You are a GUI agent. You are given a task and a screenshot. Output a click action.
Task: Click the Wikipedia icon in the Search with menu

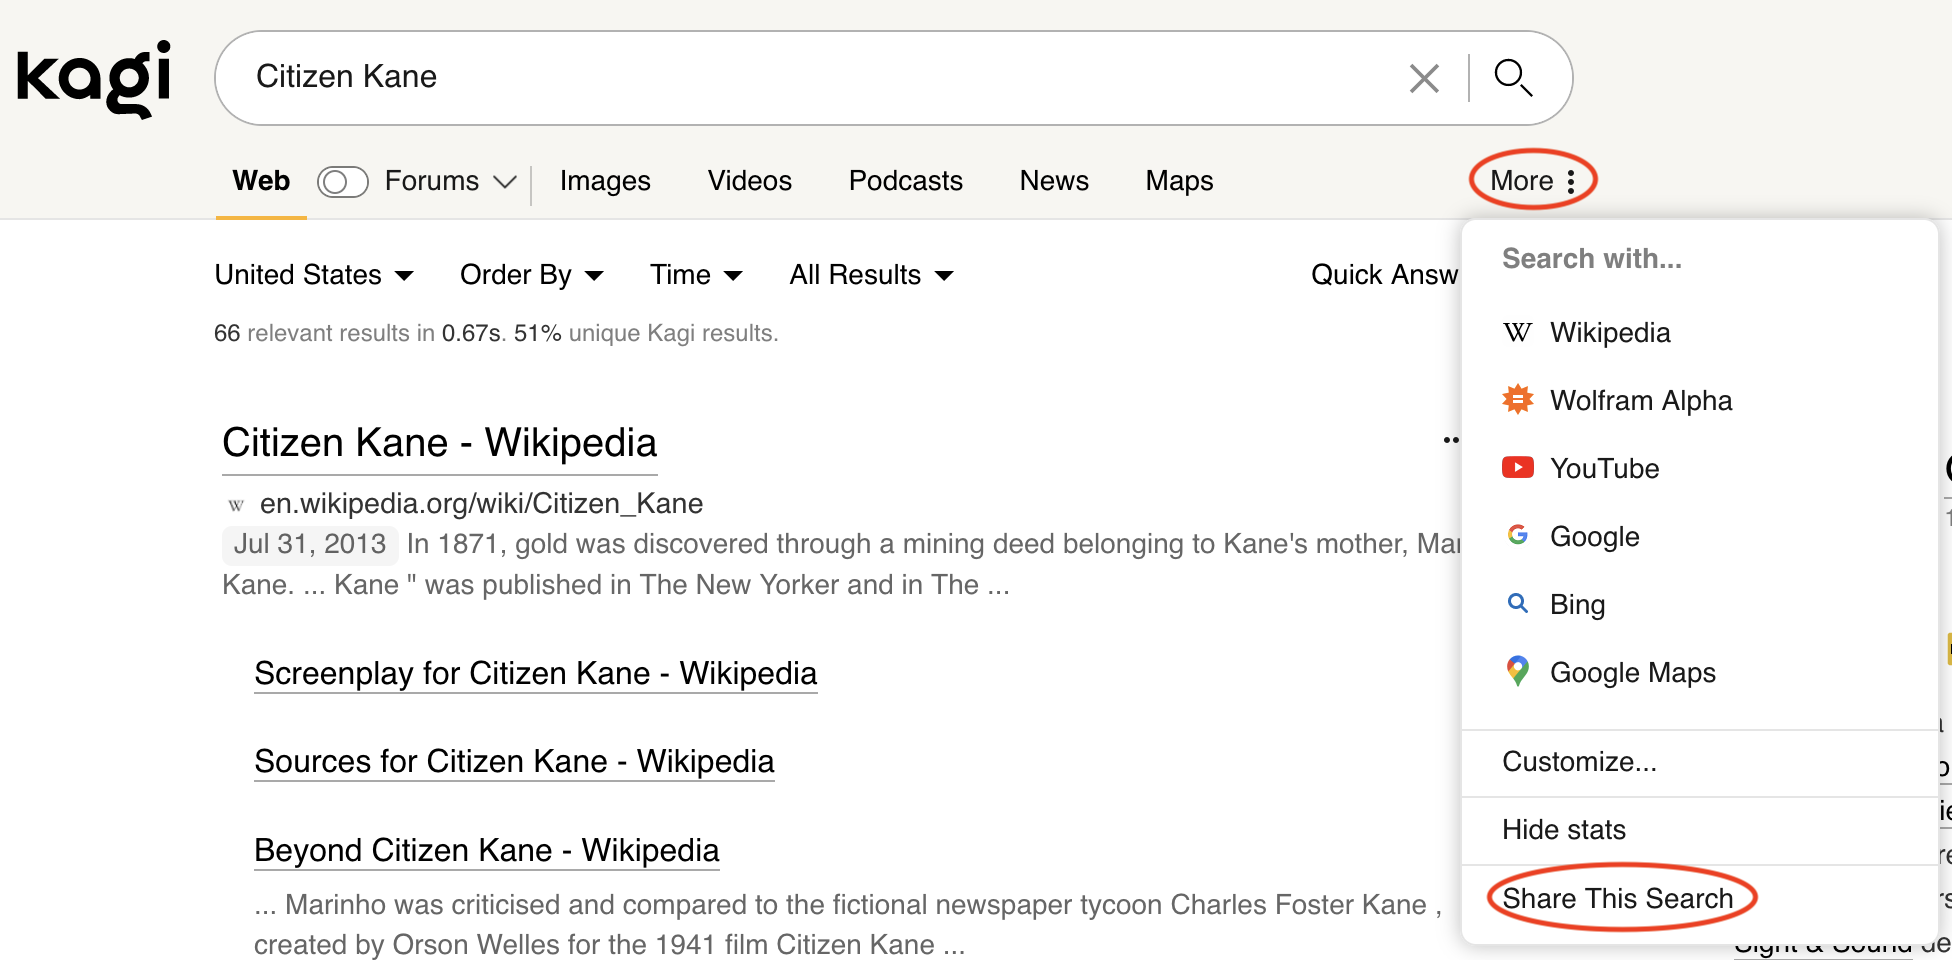pyautogui.click(x=1516, y=332)
